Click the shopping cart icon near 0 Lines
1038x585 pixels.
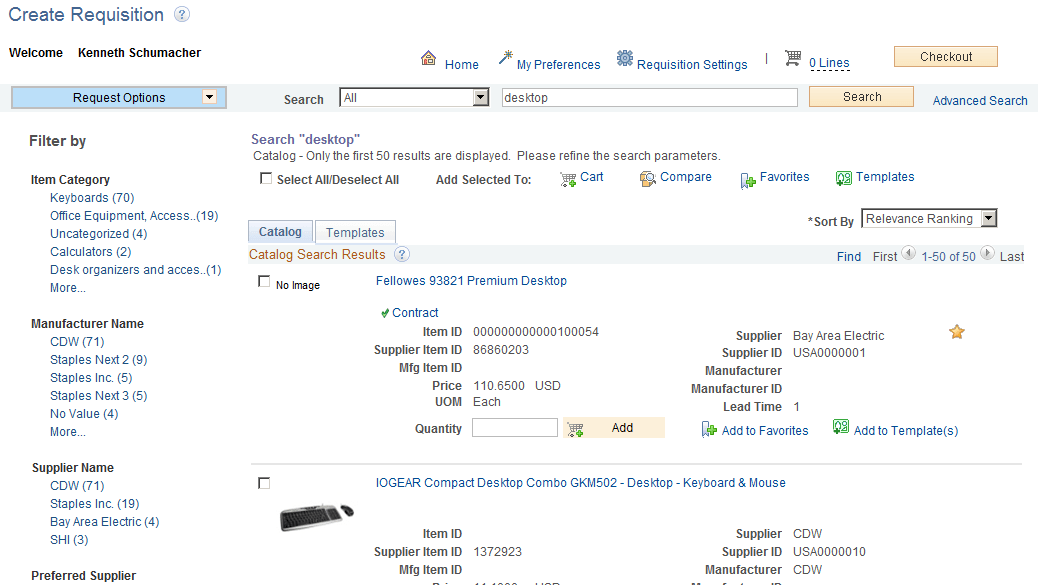coord(793,59)
